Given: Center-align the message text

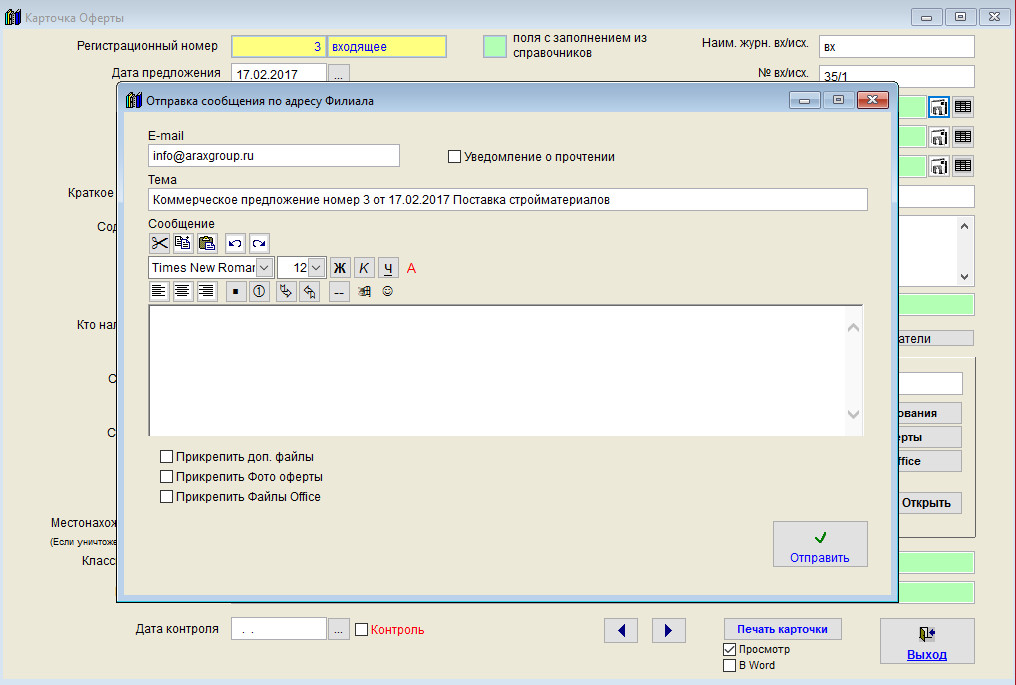Looking at the screenshot, I should 182,292.
